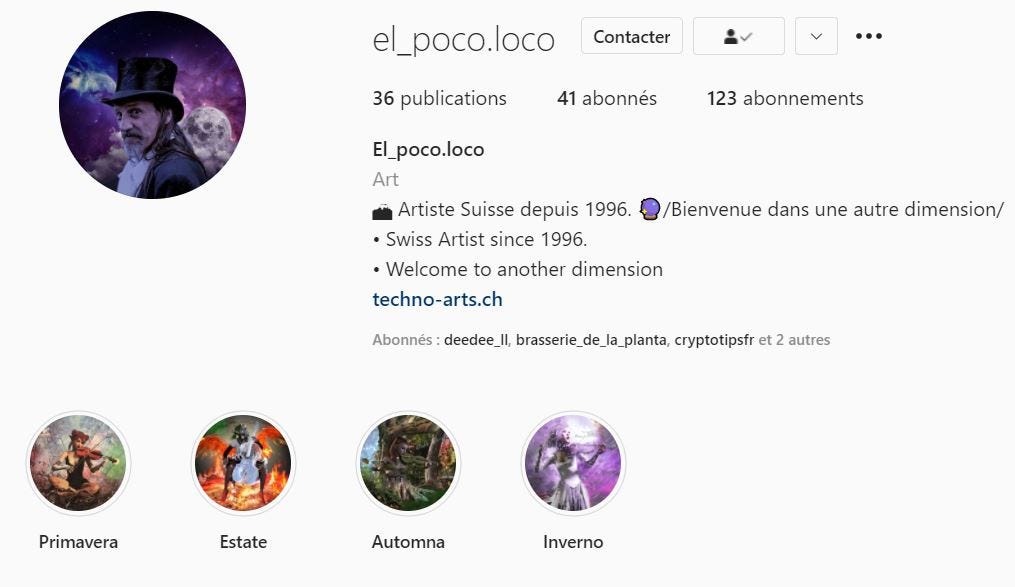This screenshot has height=587, width=1015.
Task: Click the Primavera highlight label
Action: 78,542
